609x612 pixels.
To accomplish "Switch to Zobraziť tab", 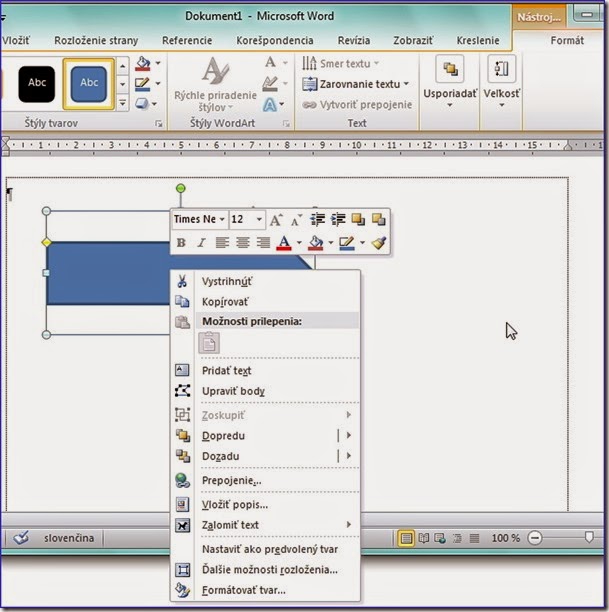I will (413, 40).
